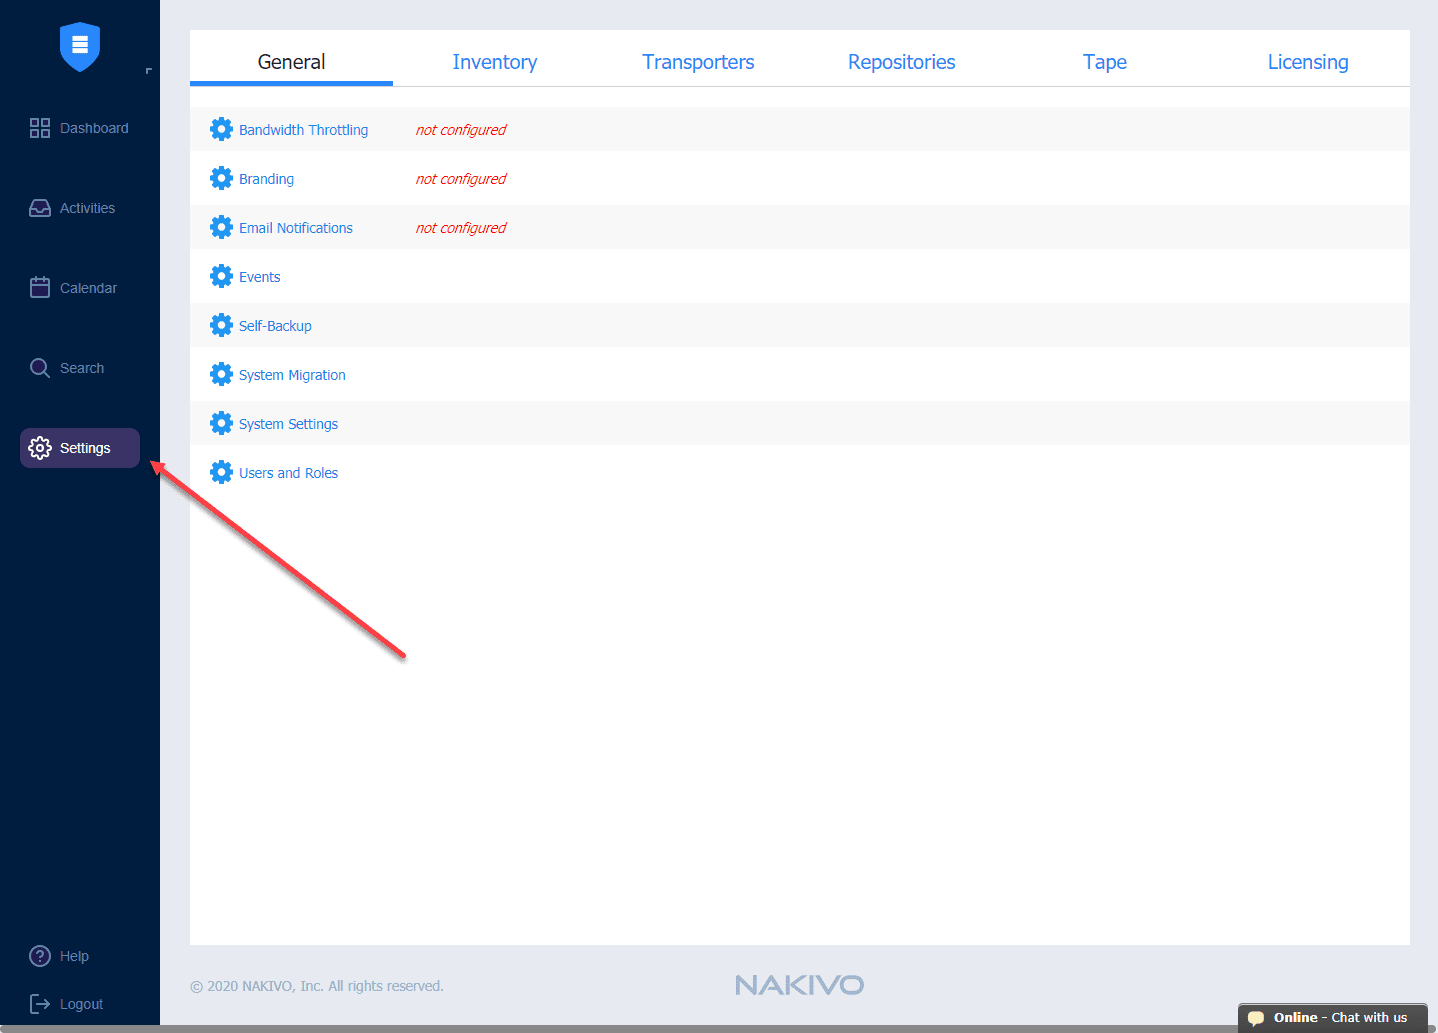This screenshot has width=1438, height=1033.
Task: Click the Dashboard grid icon
Action: (40, 128)
